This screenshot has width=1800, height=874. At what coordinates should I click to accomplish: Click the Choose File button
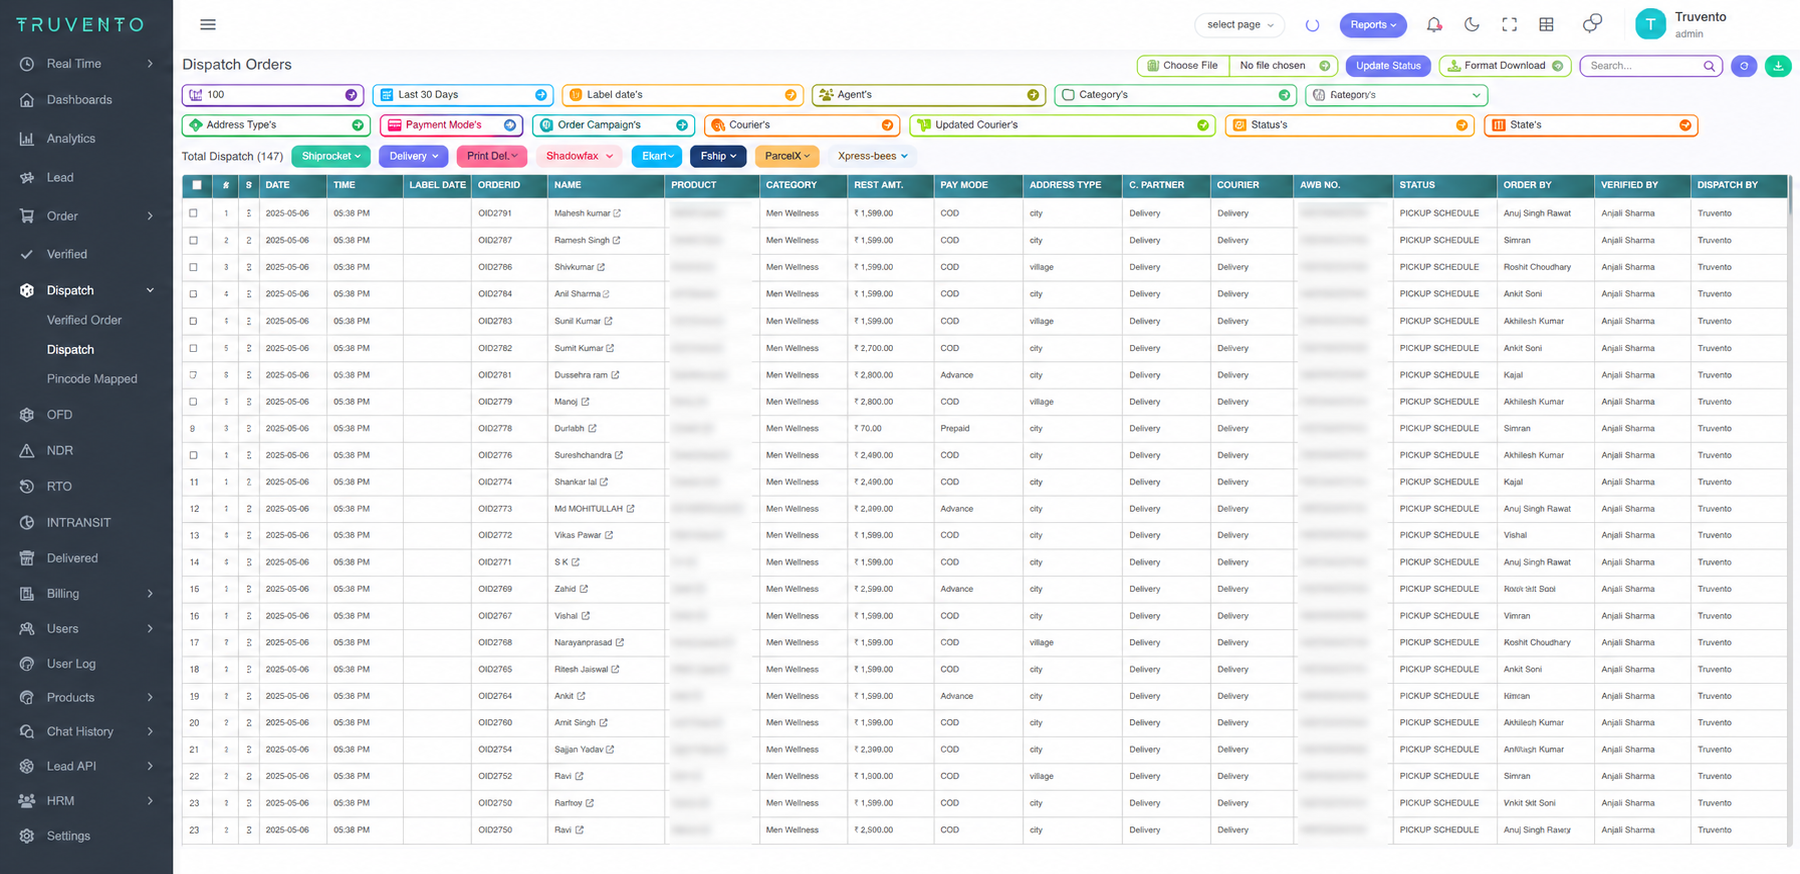point(1183,66)
